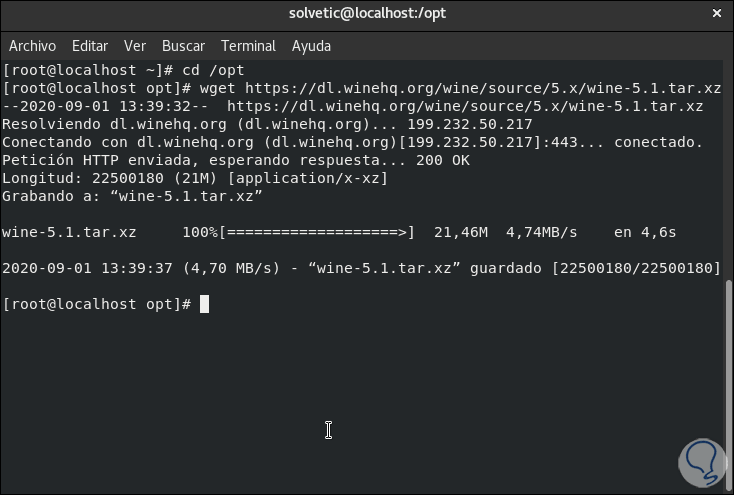The width and height of the screenshot is (734, 495).
Task: Click the "Longitud: 22500180" line
Action: tap(195, 178)
